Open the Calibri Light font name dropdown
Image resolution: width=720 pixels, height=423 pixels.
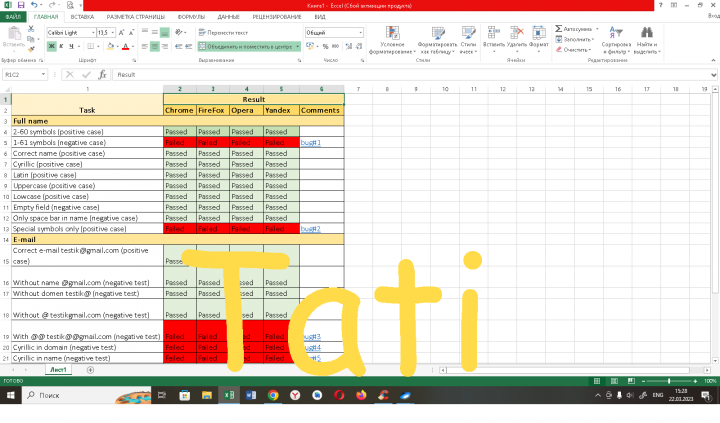coord(93,33)
